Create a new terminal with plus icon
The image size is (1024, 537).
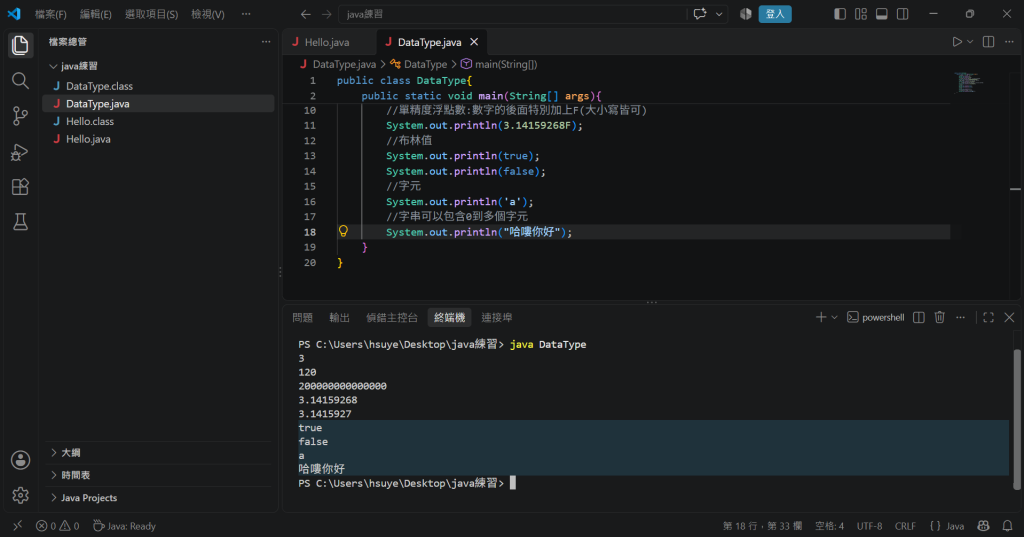tap(821, 317)
